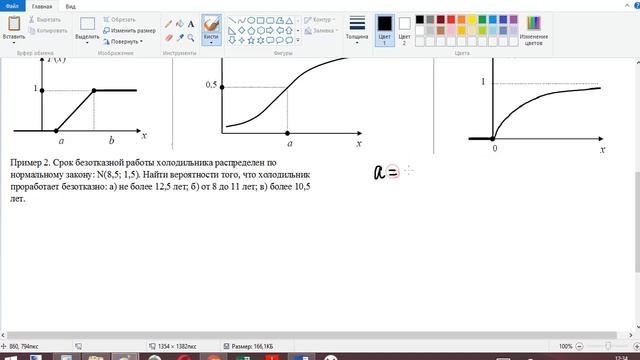Choose the straight Line shape
This screenshot has height=360, width=640.
click(232, 20)
